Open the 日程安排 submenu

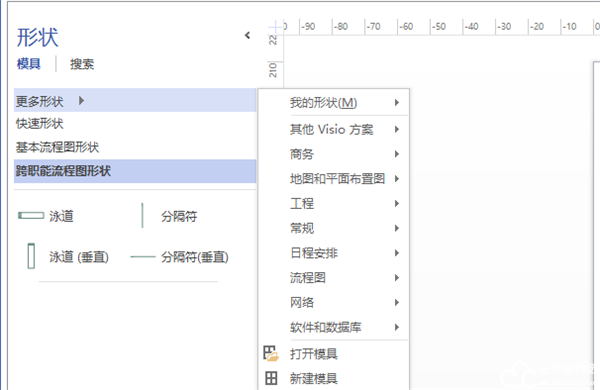point(334,253)
